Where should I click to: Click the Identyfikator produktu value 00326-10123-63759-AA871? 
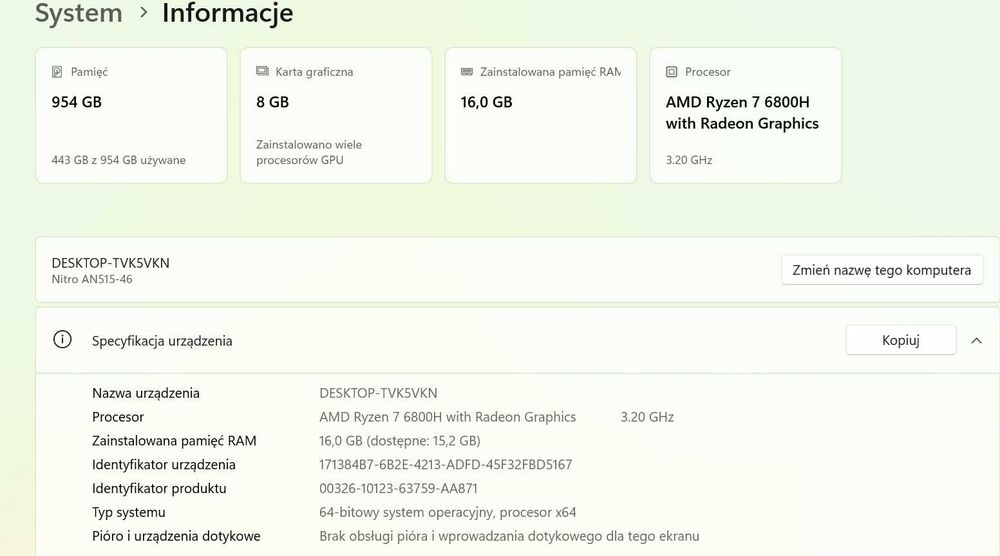[412, 489]
